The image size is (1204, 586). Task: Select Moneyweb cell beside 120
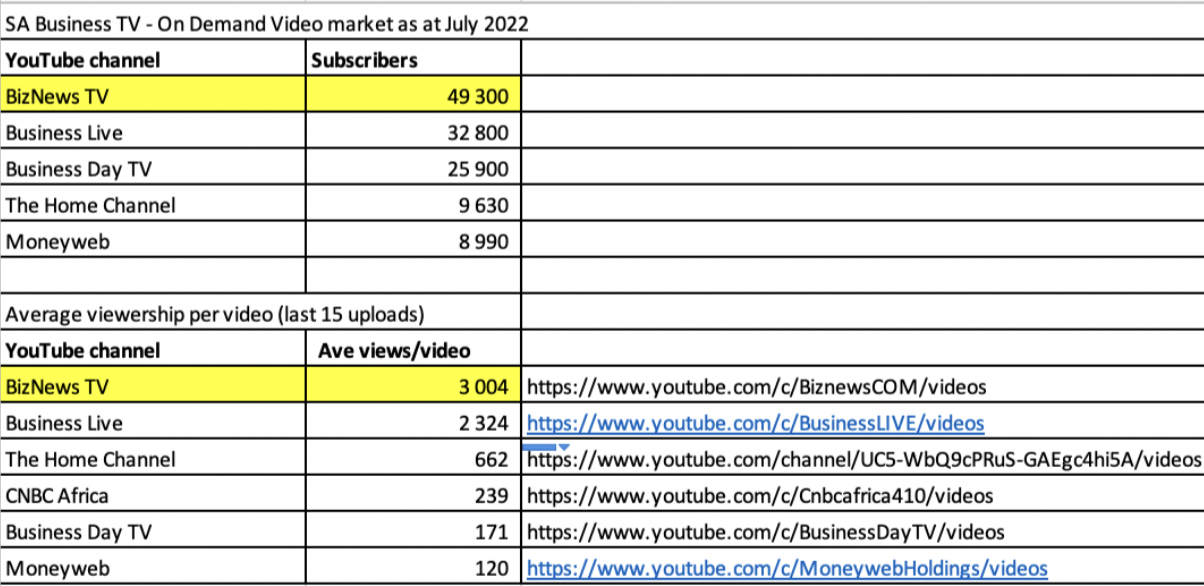point(153,568)
